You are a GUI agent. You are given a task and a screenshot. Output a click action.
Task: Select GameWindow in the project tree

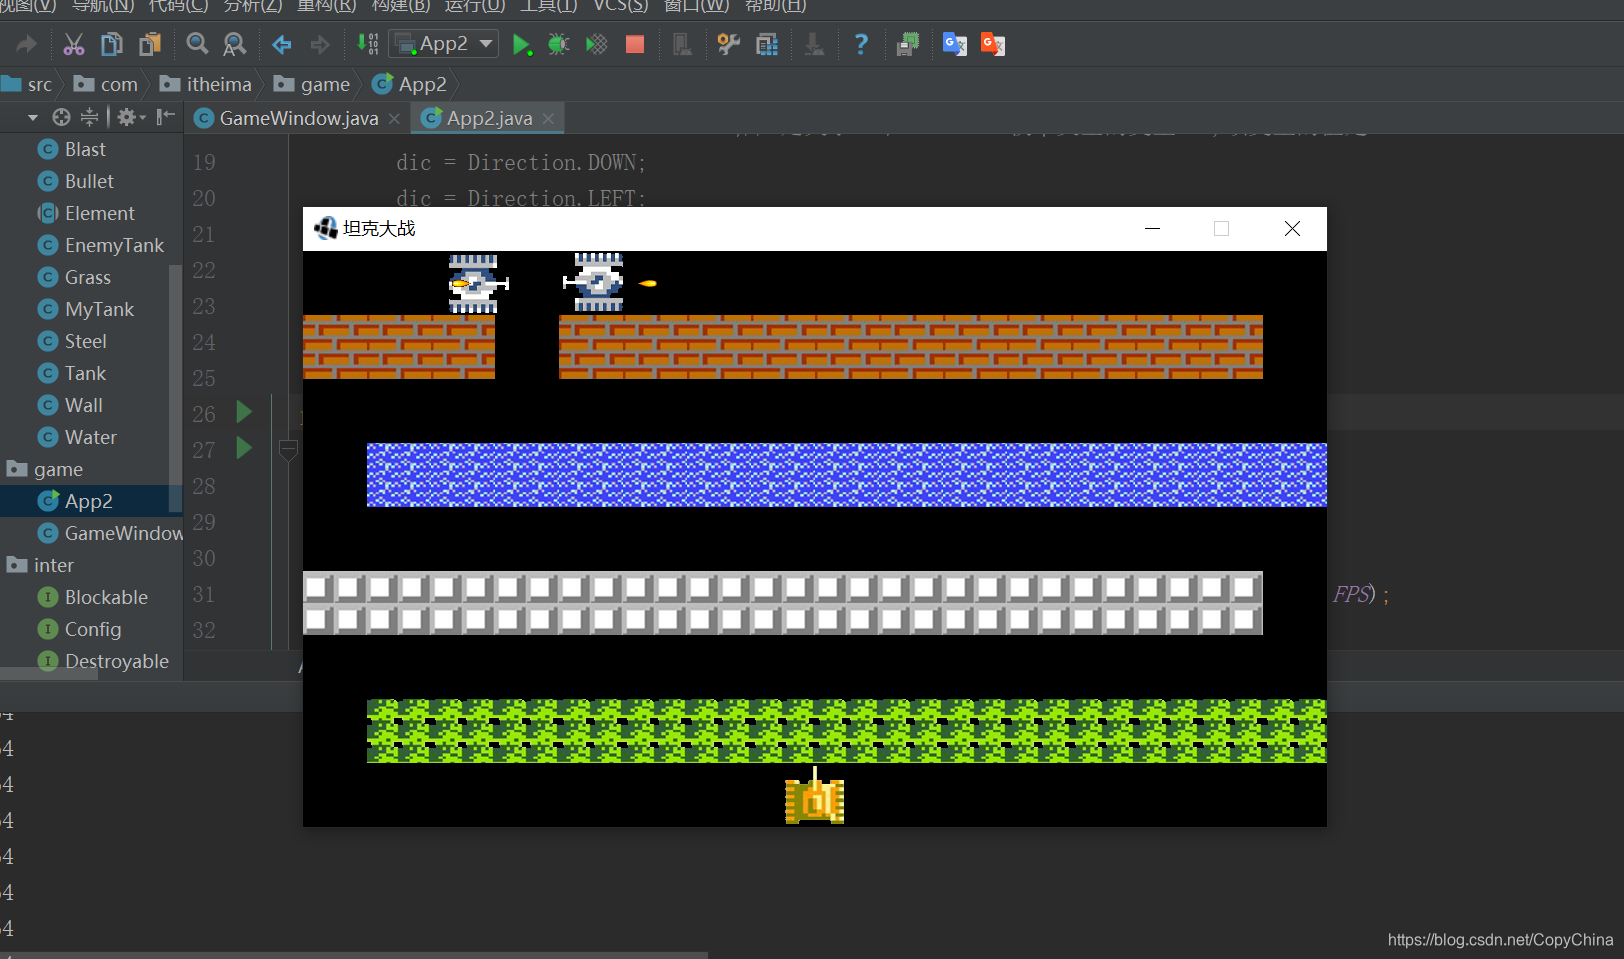[123, 533]
